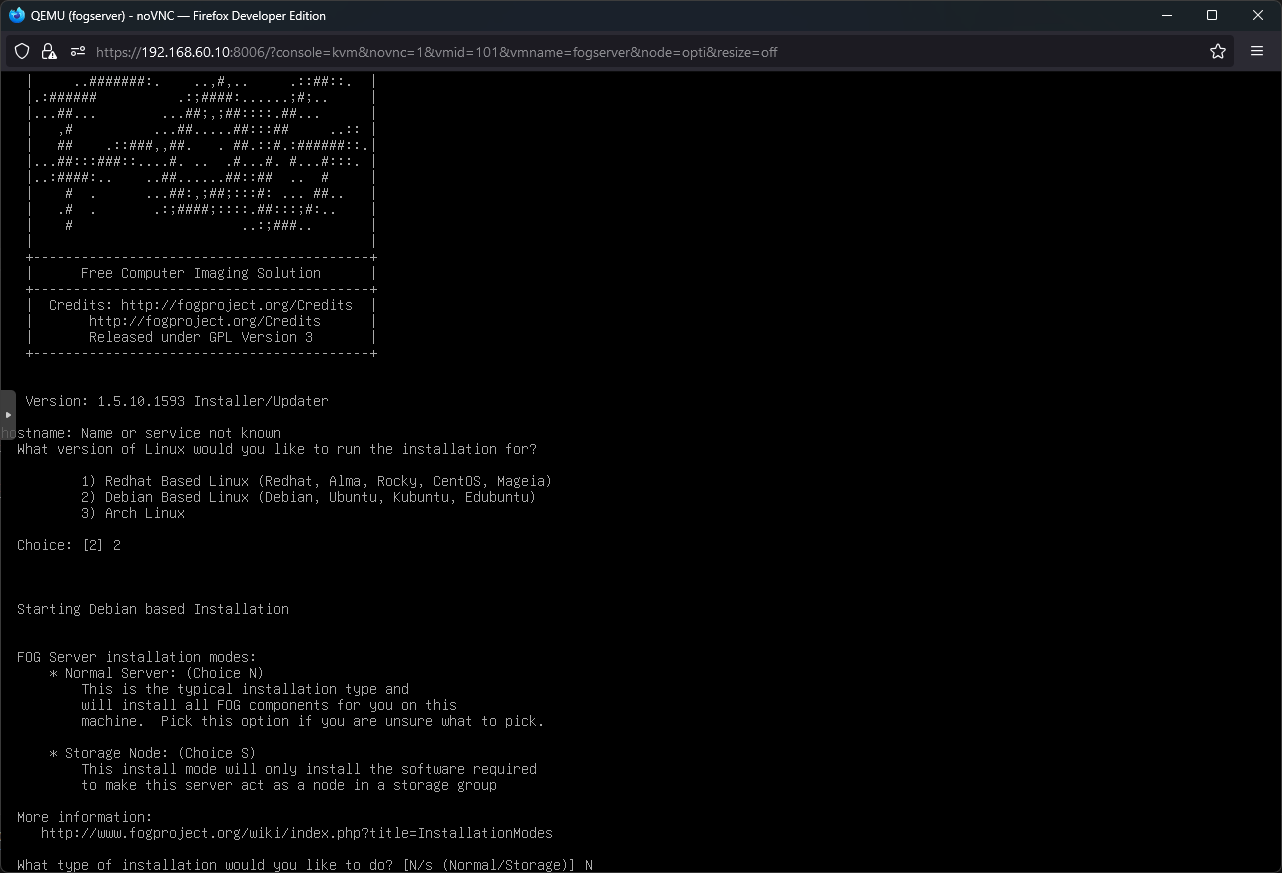Click option '1) Redhat Based Linux'

[x=317, y=481]
